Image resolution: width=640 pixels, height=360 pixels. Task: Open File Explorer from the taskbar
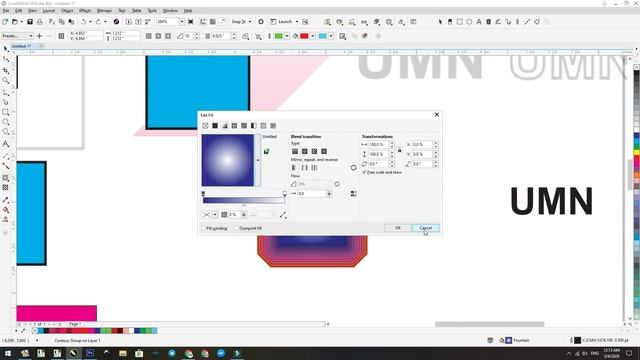pos(123,353)
